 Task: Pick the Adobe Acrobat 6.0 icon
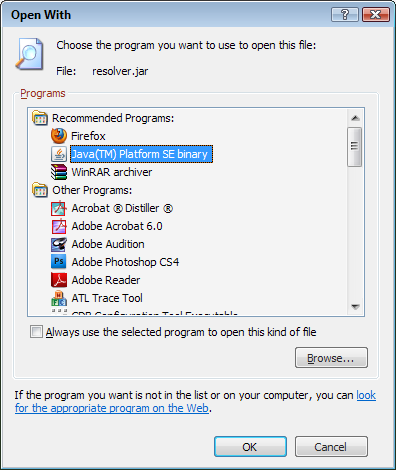click(x=59, y=226)
